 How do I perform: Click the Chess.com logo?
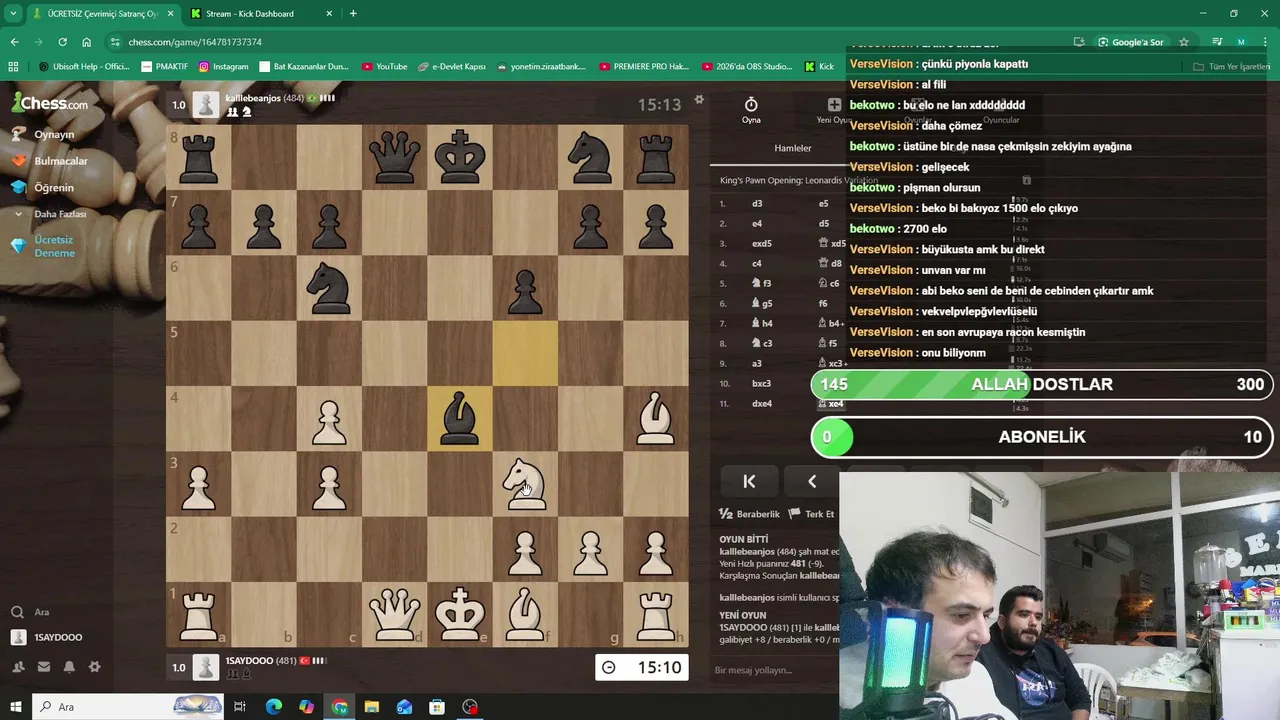(x=50, y=103)
